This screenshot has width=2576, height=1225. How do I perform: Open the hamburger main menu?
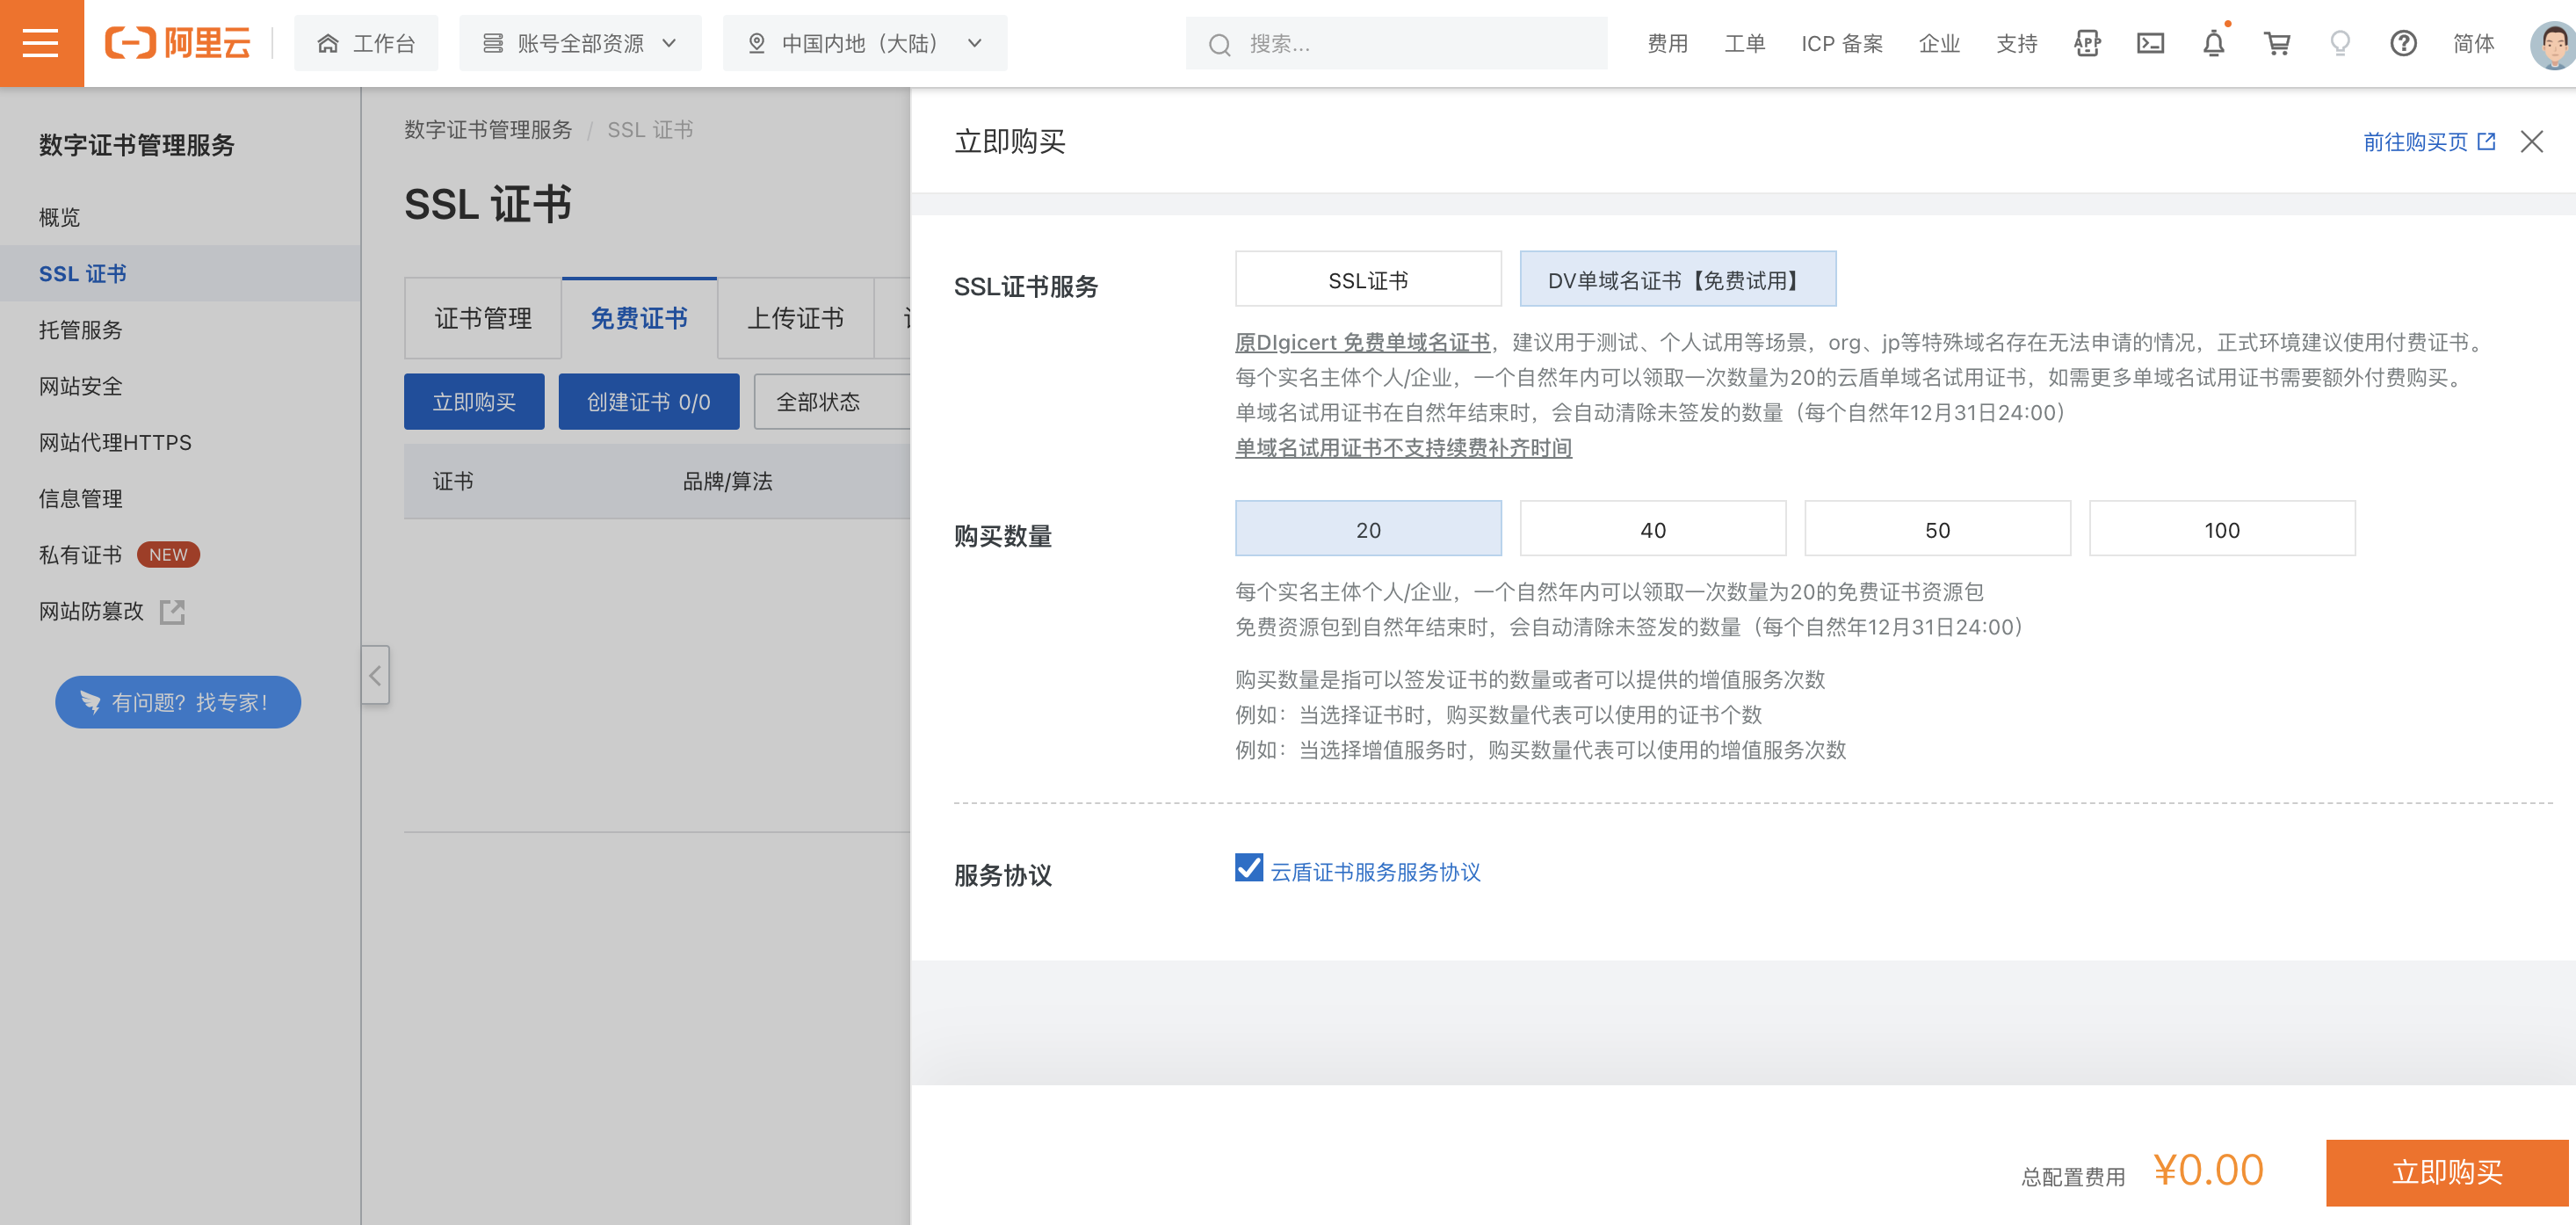point(41,43)
